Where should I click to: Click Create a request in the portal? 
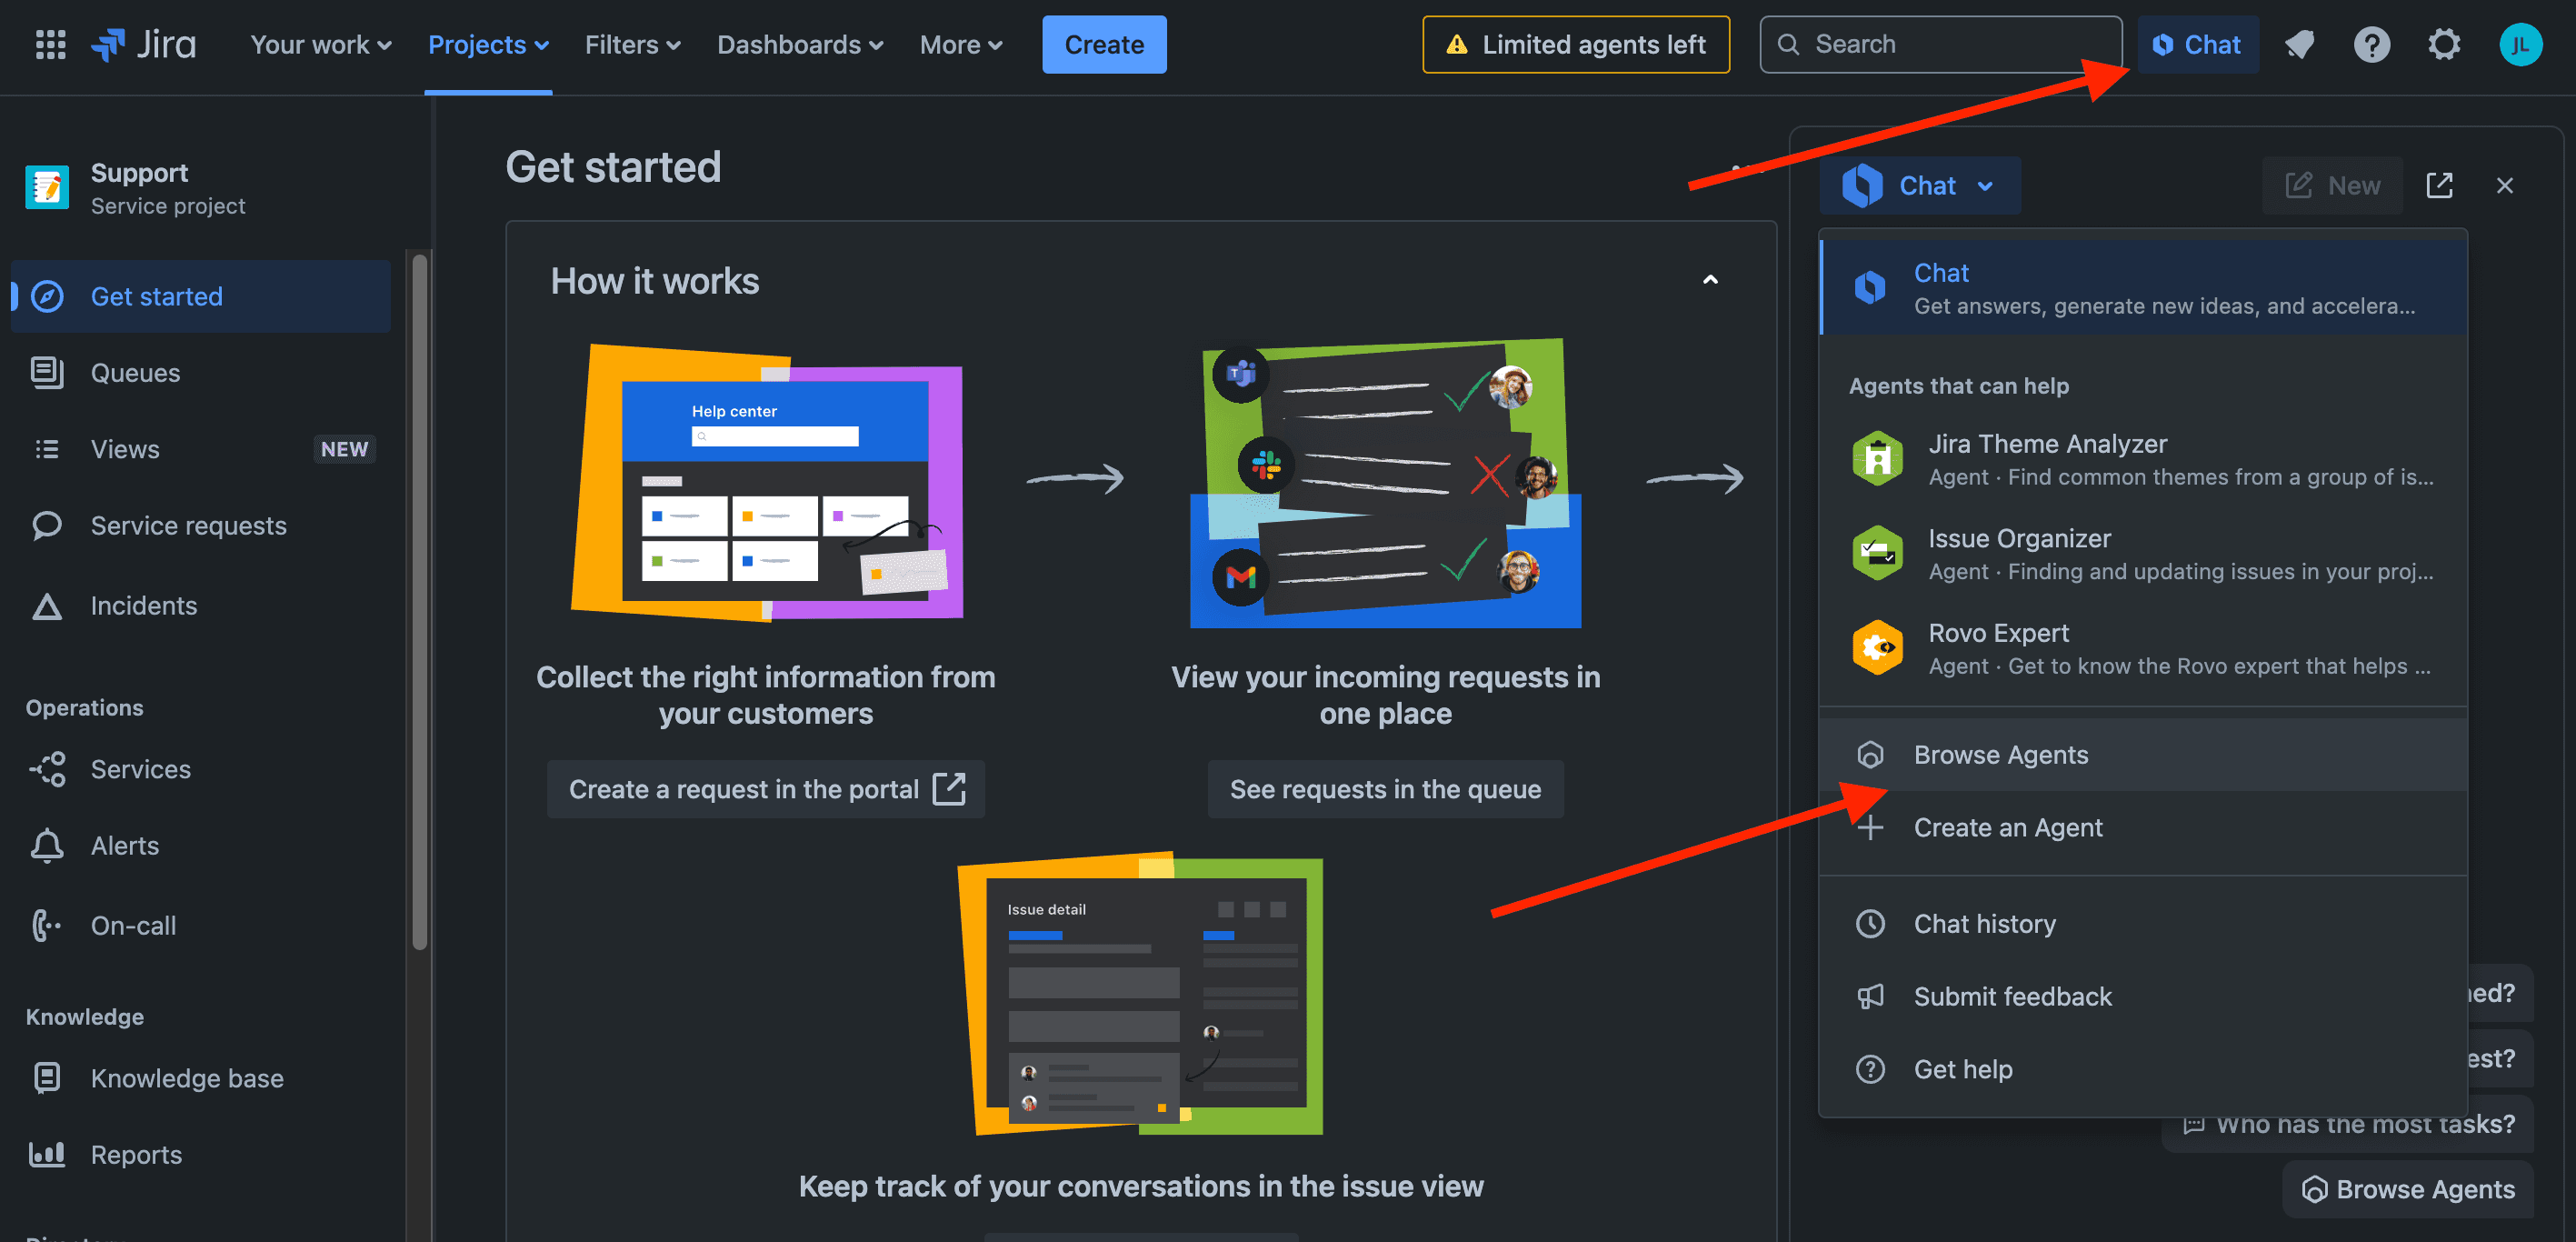pyautogui.click(x=766, y=789)
